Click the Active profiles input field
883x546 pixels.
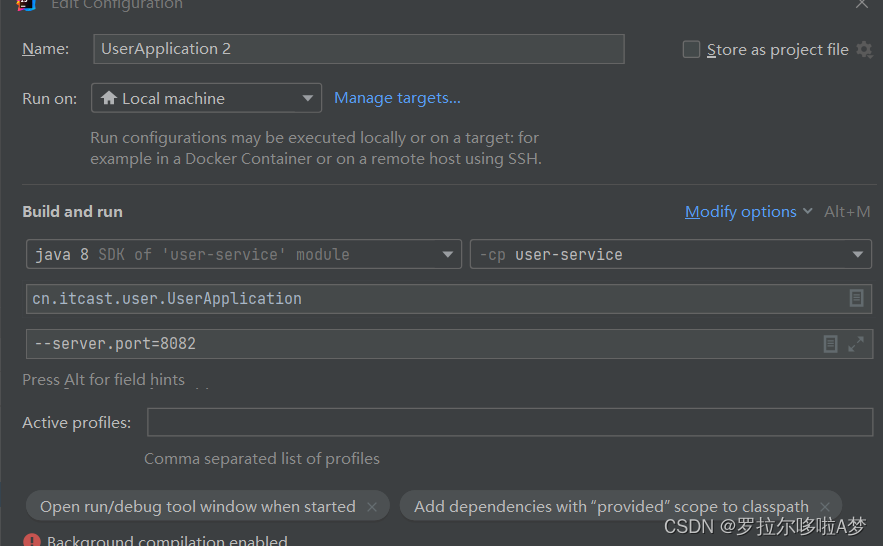[x=510, y=422]
